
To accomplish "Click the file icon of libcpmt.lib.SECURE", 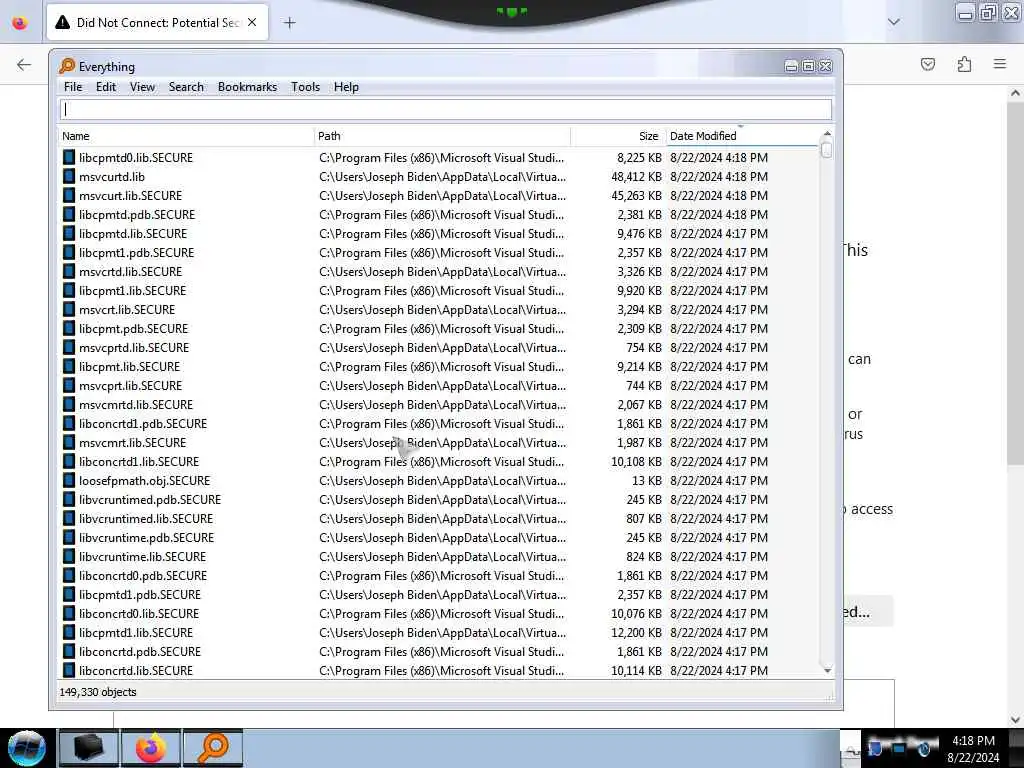I will click(x=69, y=366).
